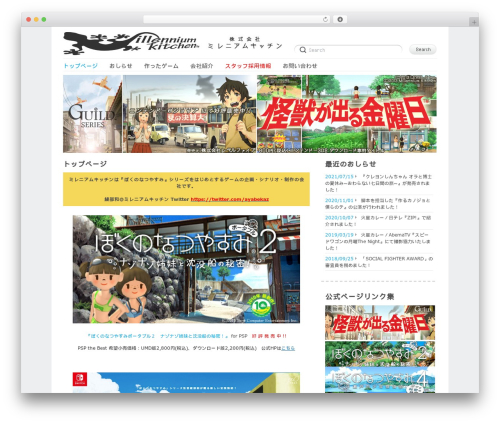The image size is (500, 423).
Task: Click the red macOS close window dot
Action: click(x=29, y=19)
